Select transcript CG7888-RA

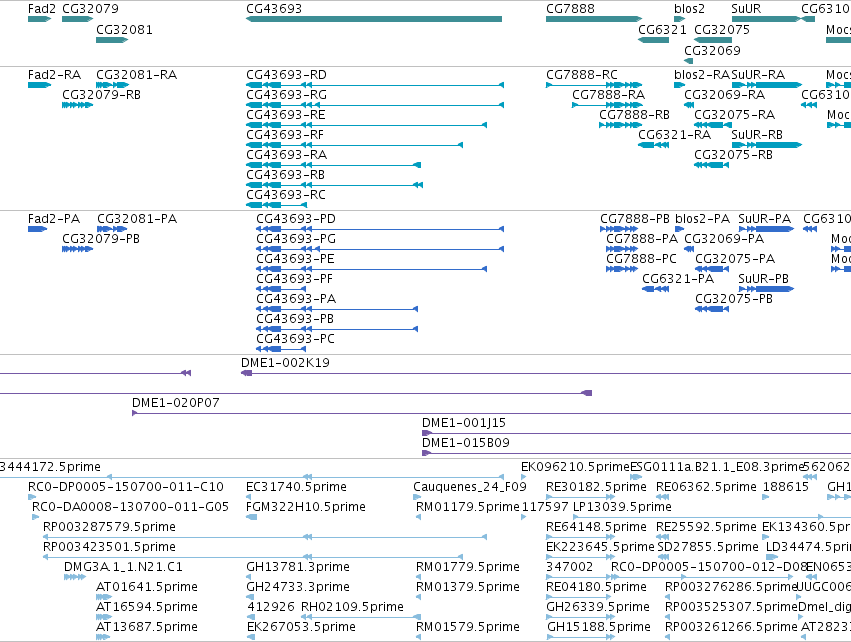(x=607, y=105)
